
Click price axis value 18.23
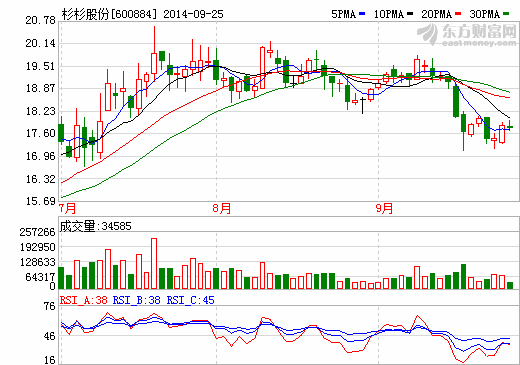click(40, 111)
